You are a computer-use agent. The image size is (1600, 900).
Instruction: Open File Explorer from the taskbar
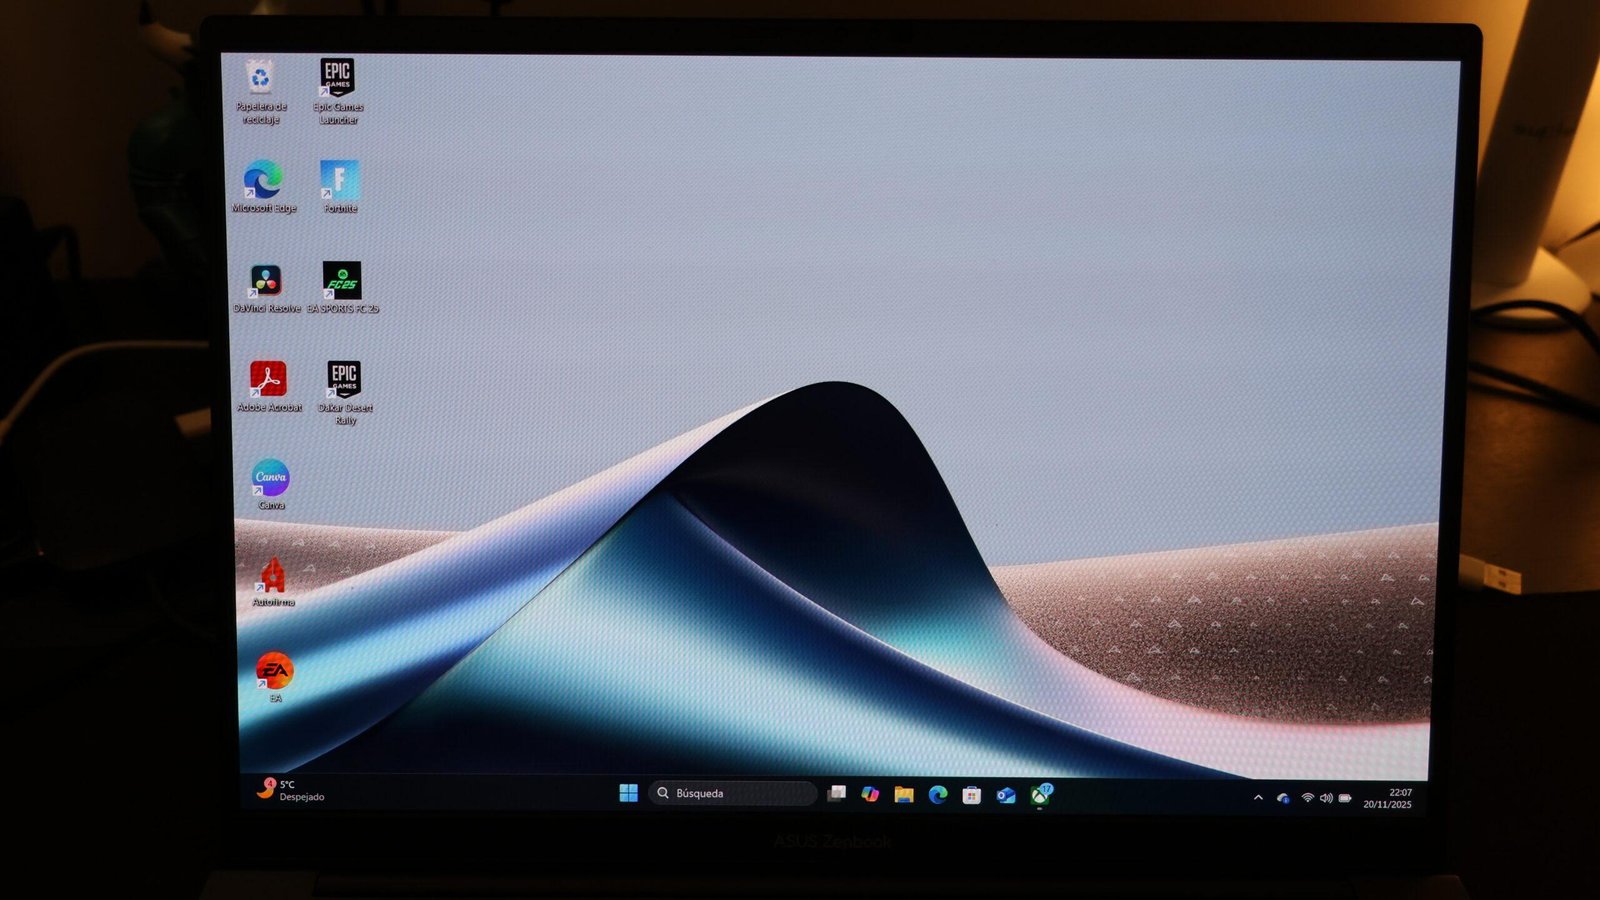(904, 794)
